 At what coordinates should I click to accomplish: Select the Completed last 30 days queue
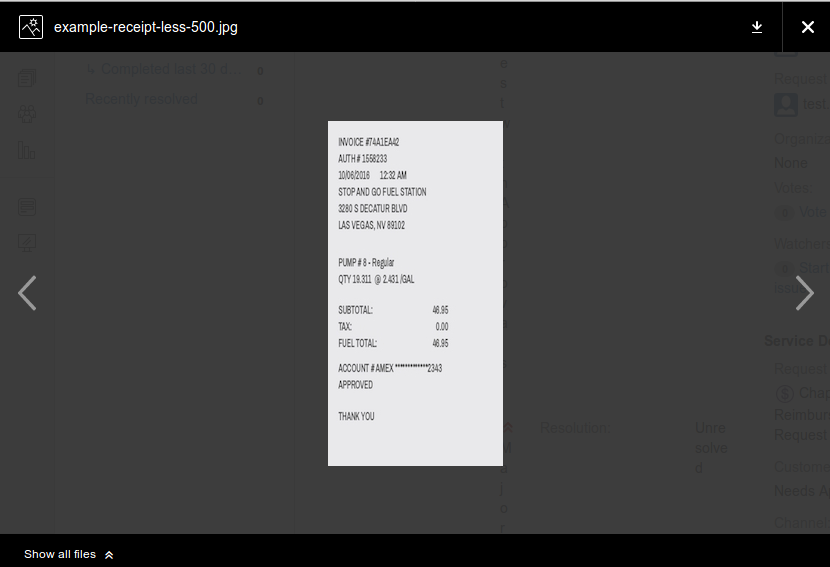(170, 69)
